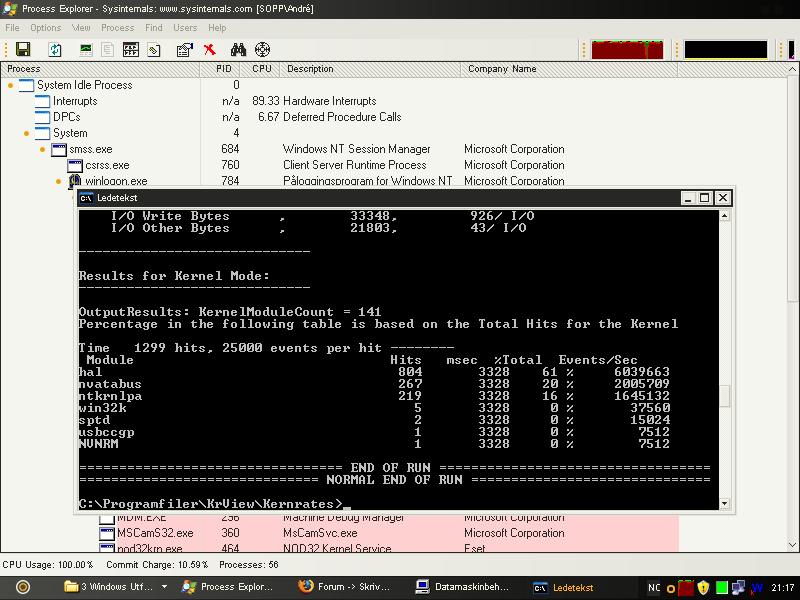This screenshot has height=600, width=800.
Task: Collapse the smss.exe tree node
Action: [42, 149]
